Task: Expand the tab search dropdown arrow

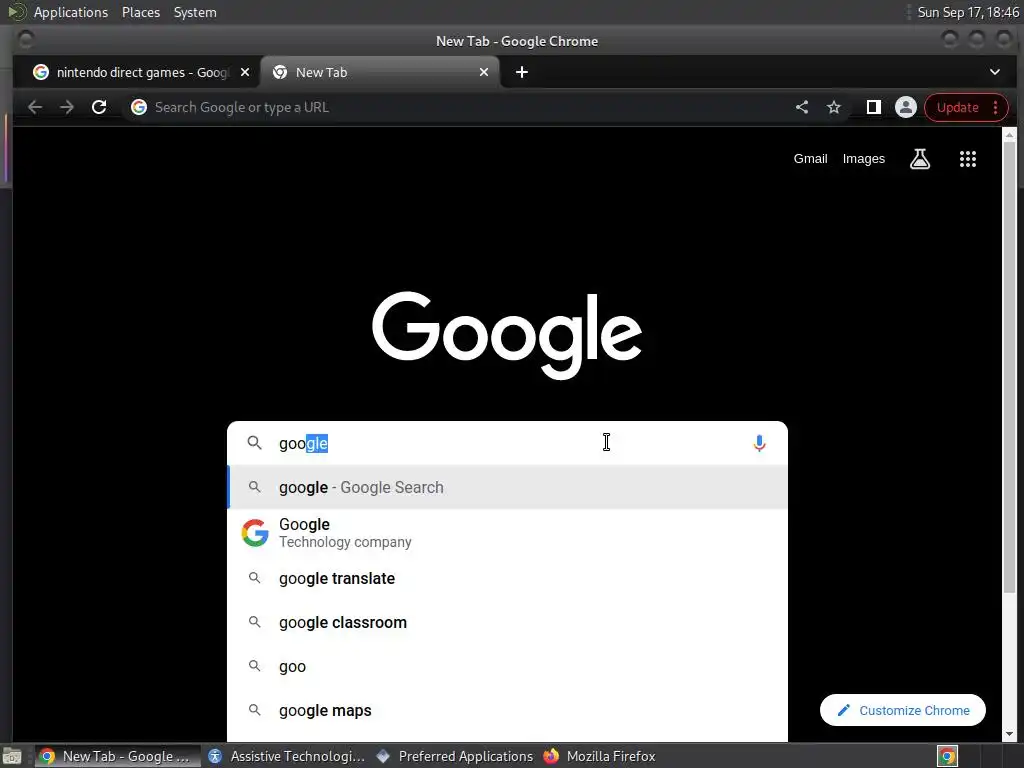Action: click(x=995, y=72)
